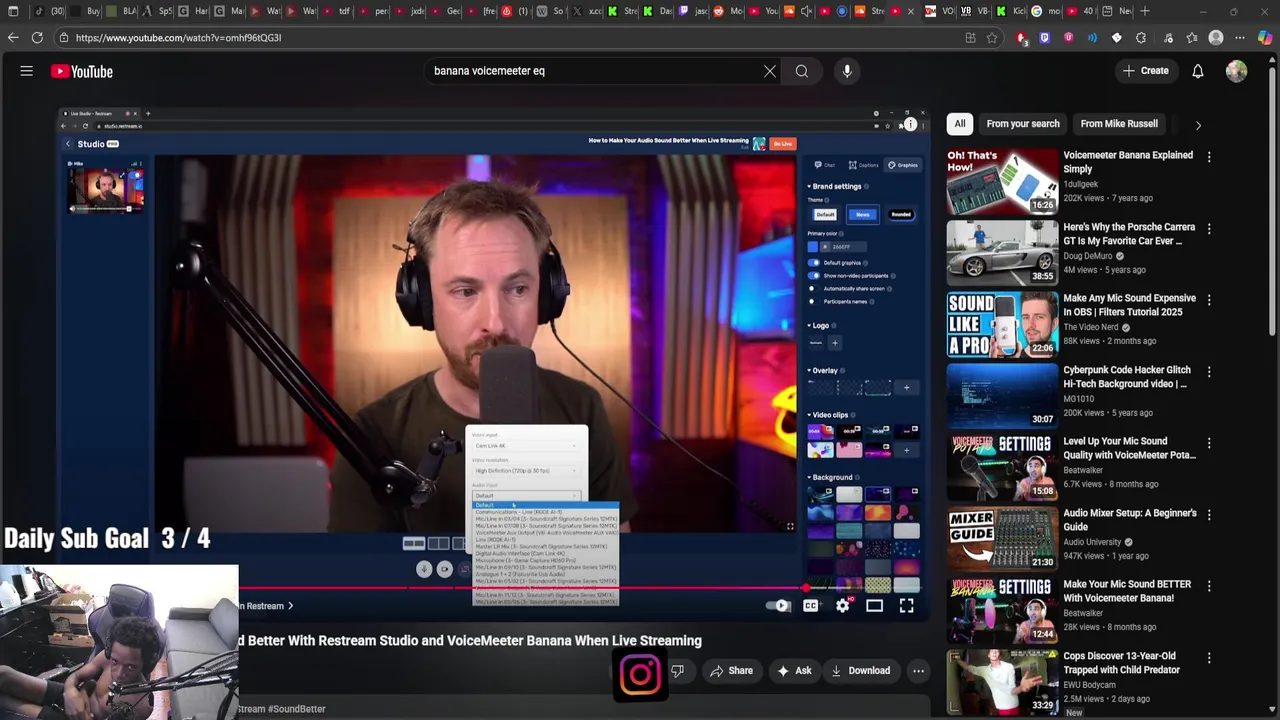Open the browser extensions puzzle icon

coord(1142,38)
